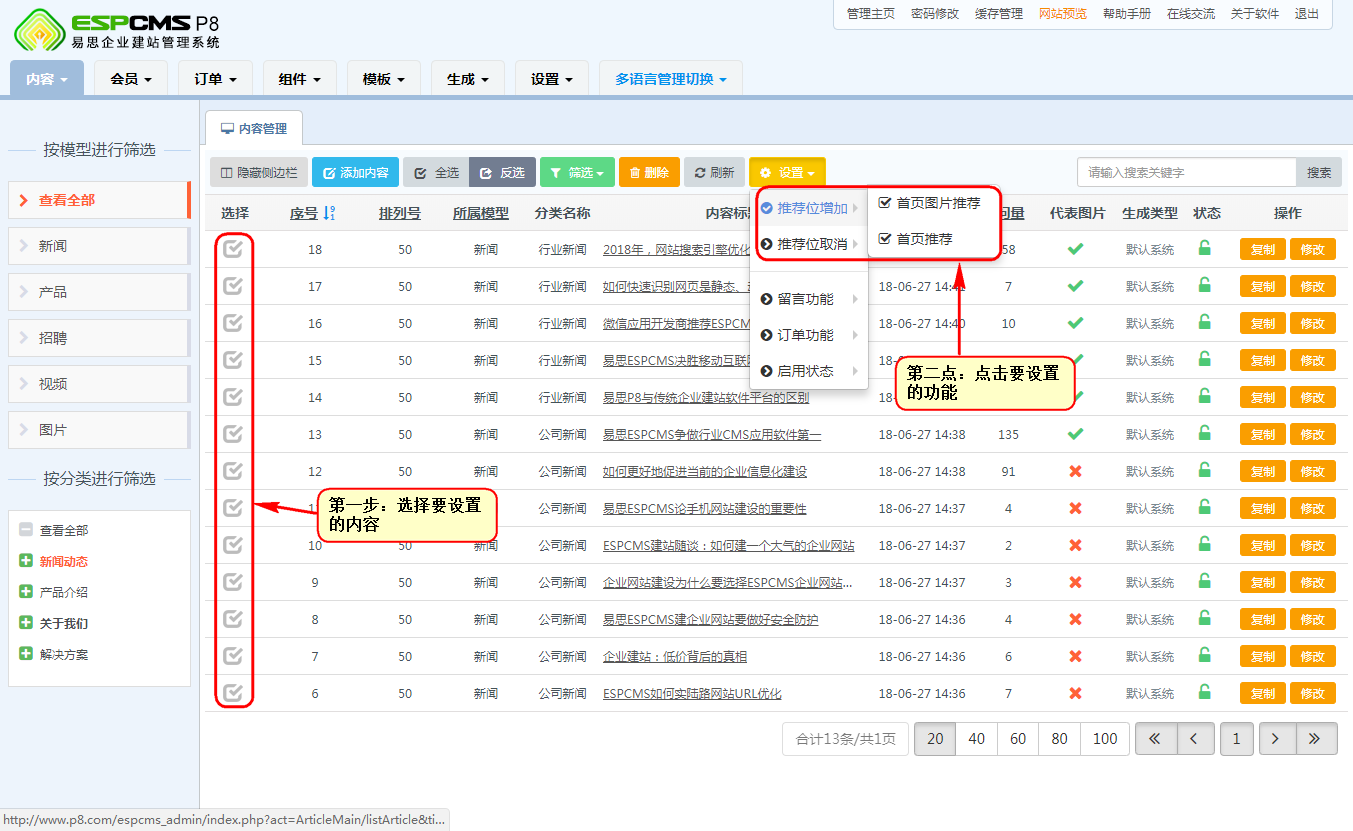1353x831 pixels.
Task: Go to next page arrow
Action: coord(1275,739)
